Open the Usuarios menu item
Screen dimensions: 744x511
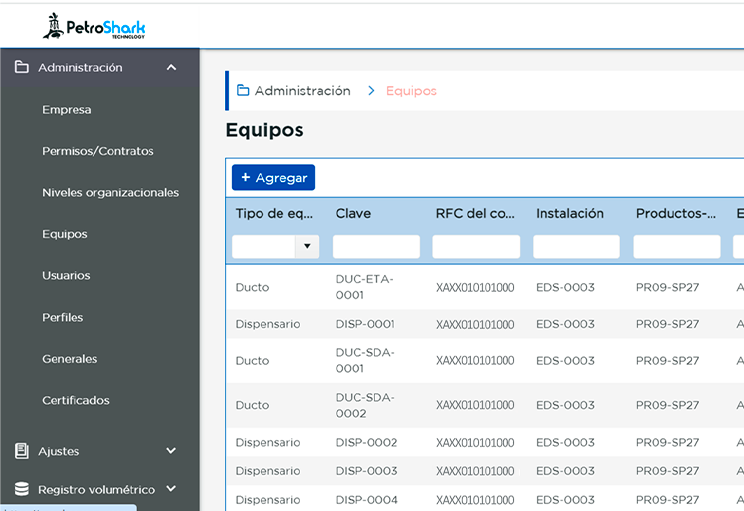pos(66,275)
